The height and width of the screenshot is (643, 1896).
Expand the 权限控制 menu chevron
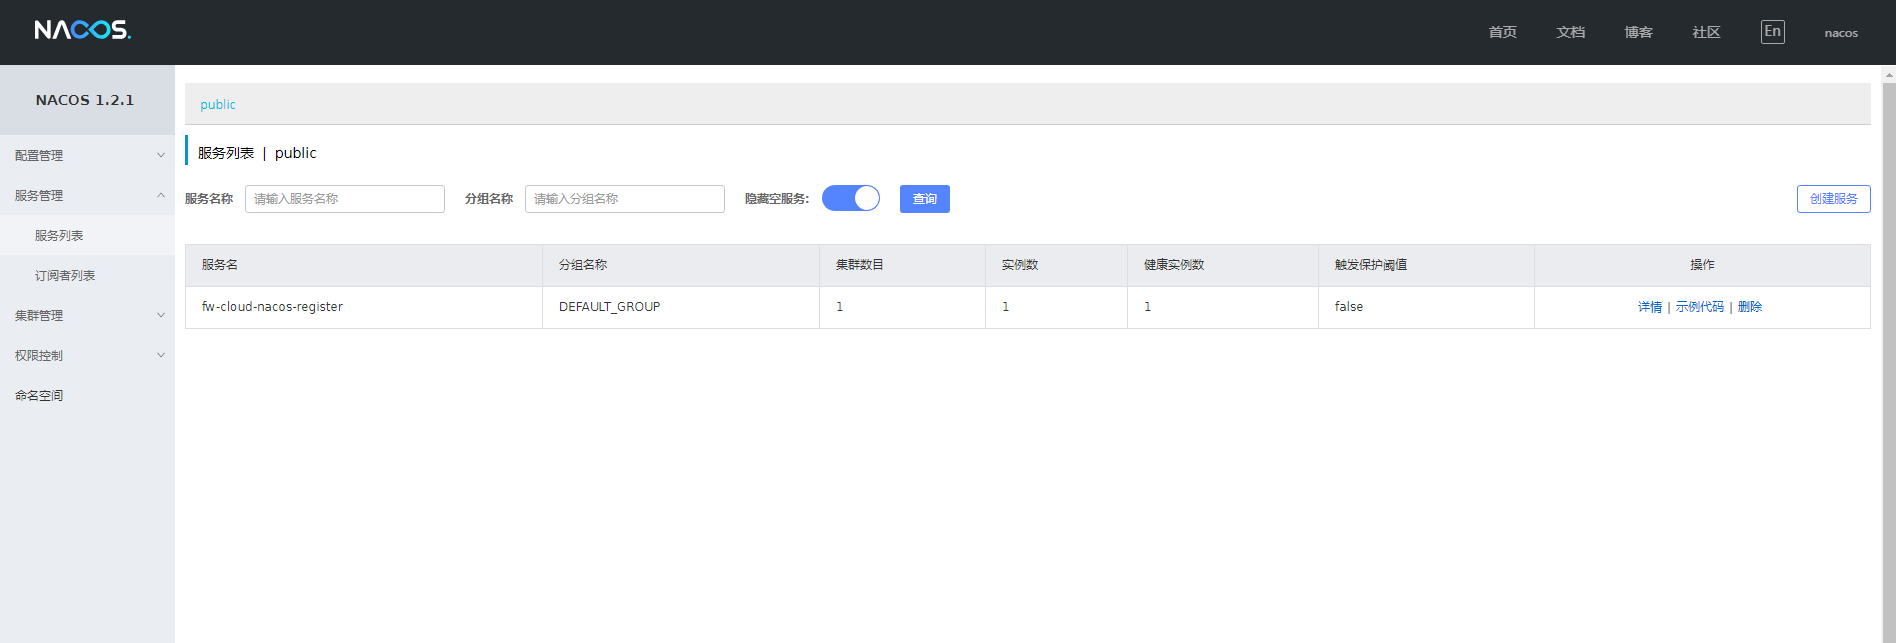click(x=161, y=355)
